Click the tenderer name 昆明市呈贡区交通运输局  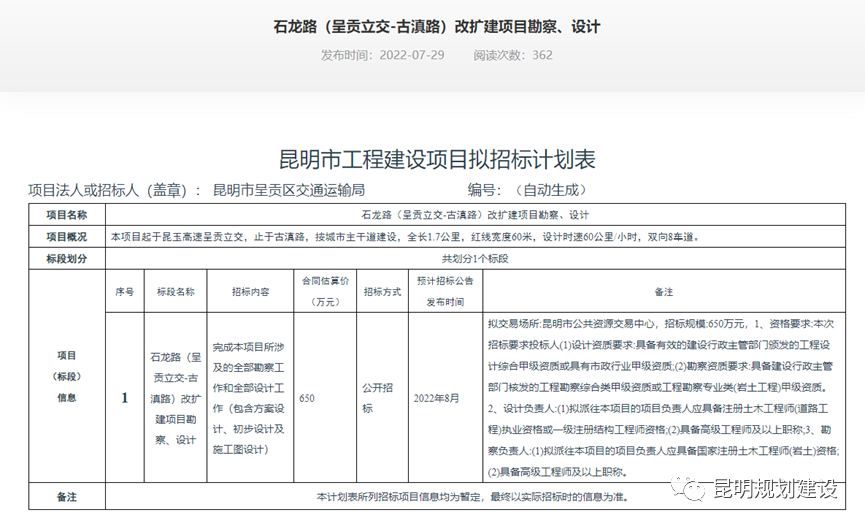coord(288,189)
